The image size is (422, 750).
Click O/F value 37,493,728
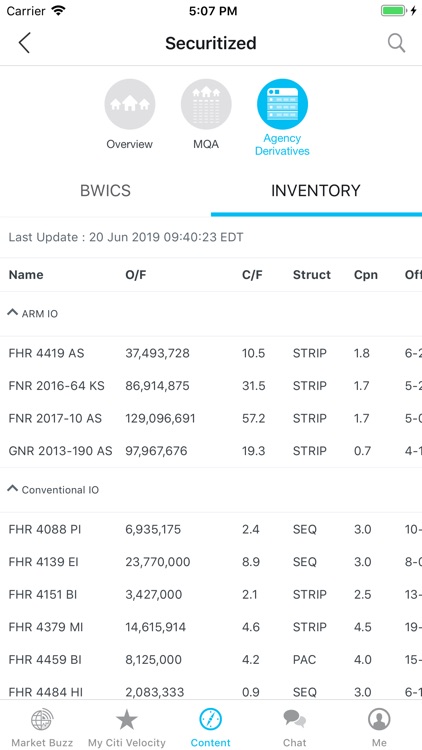click(x=157, y=353)
